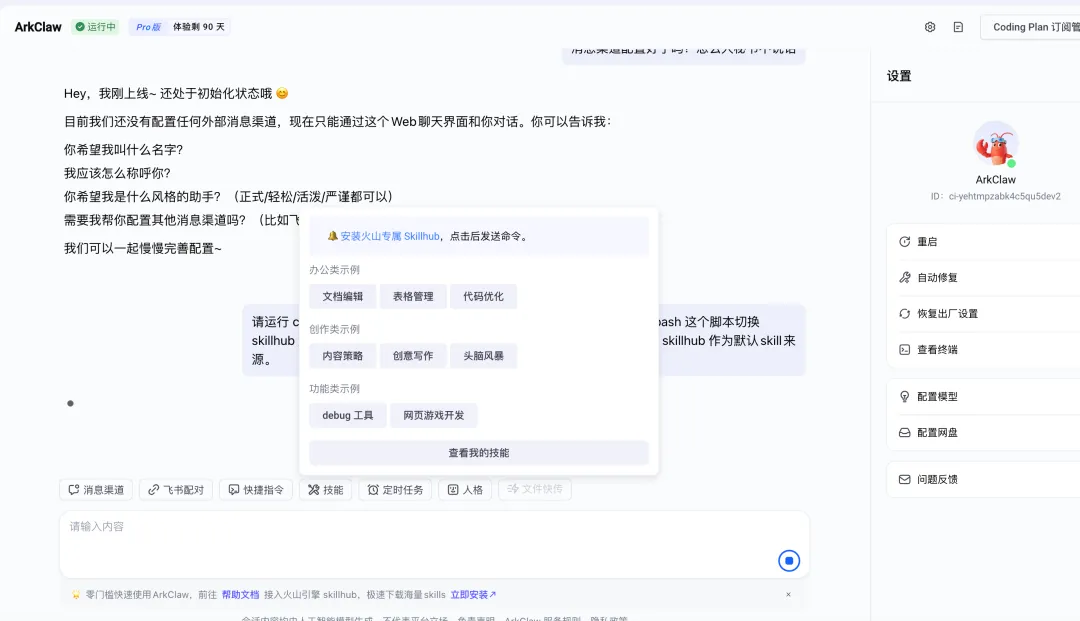Click the disk icon for 配置网盘
The image size is (1080, 621).
coord(904,432)
